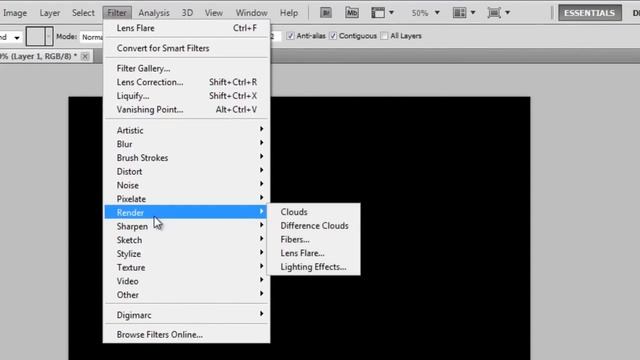Launch Mini Bridge from the Mb icon
The height and width of the screenshot is (360, 640).
352,13
